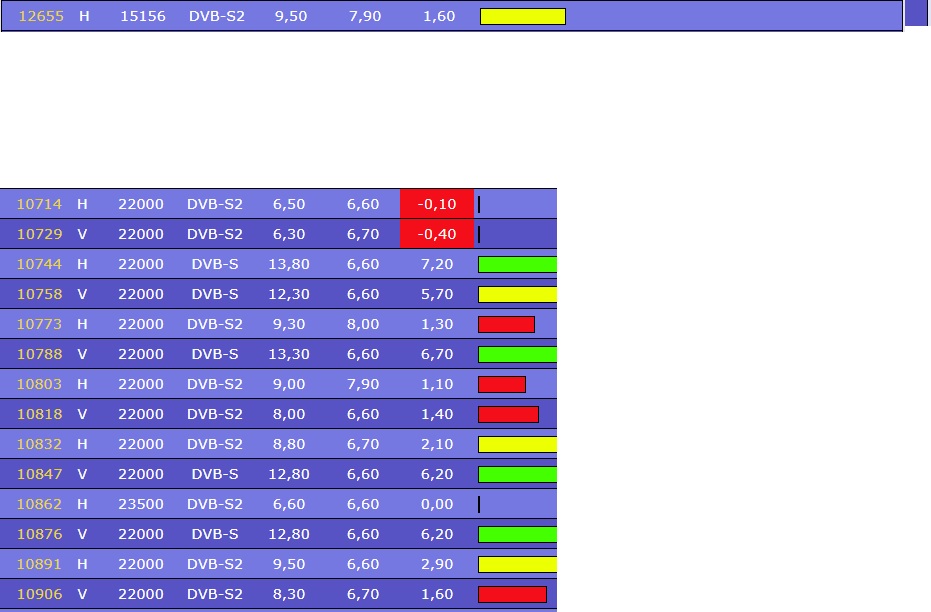
Task: Click the red bar in the 10773 row
Action: pos(506,324)
